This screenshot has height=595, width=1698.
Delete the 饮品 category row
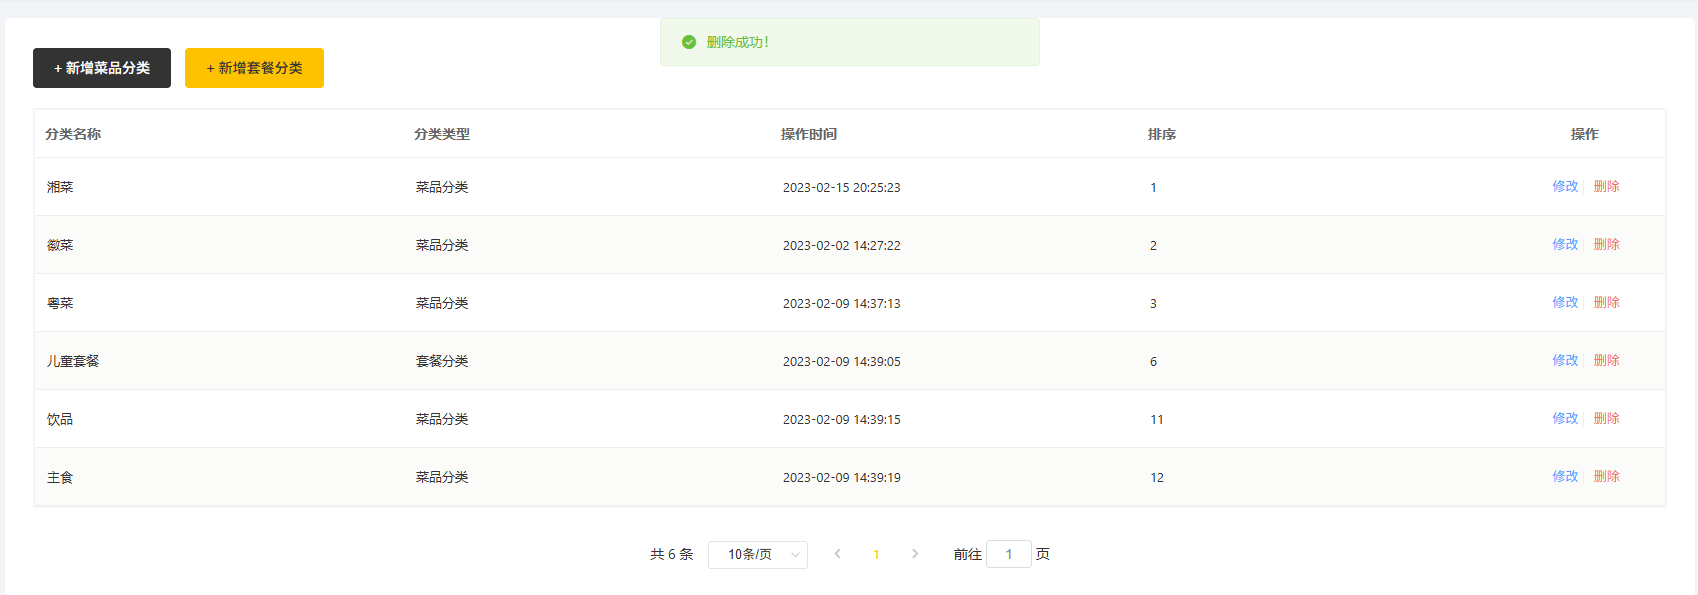(1606, 418)
